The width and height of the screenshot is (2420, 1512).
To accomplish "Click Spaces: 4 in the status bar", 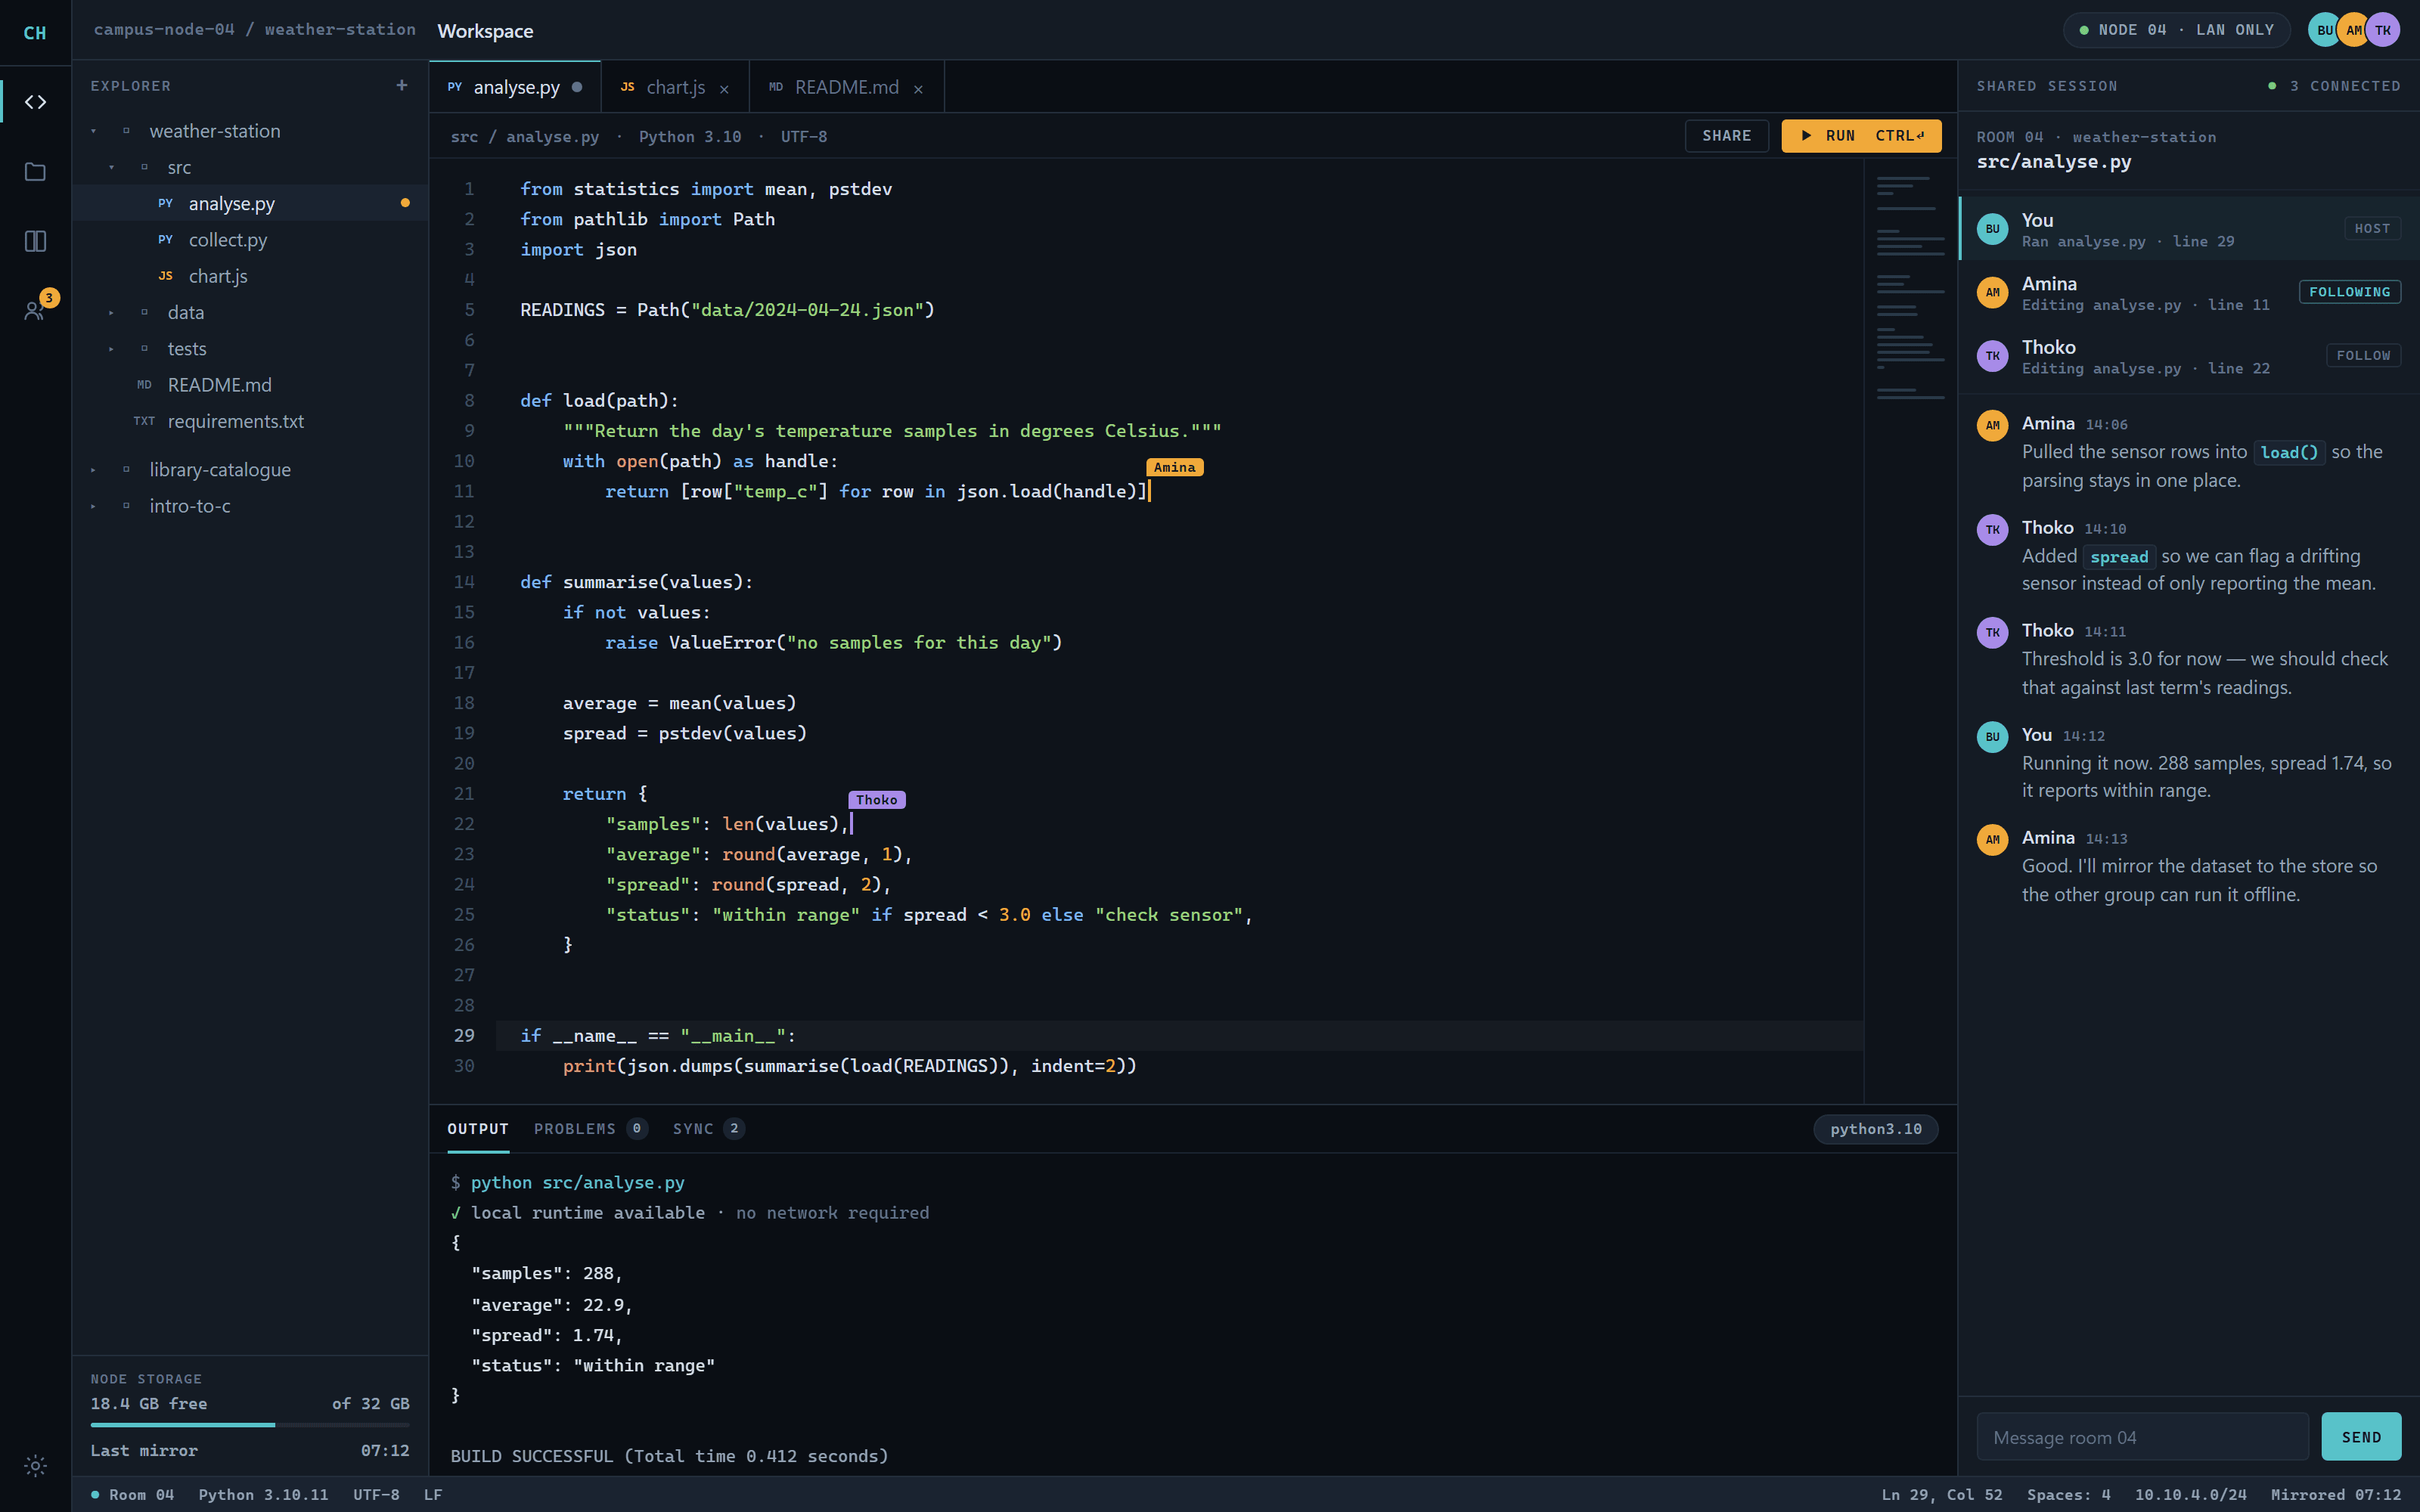I will 2068,1495.
